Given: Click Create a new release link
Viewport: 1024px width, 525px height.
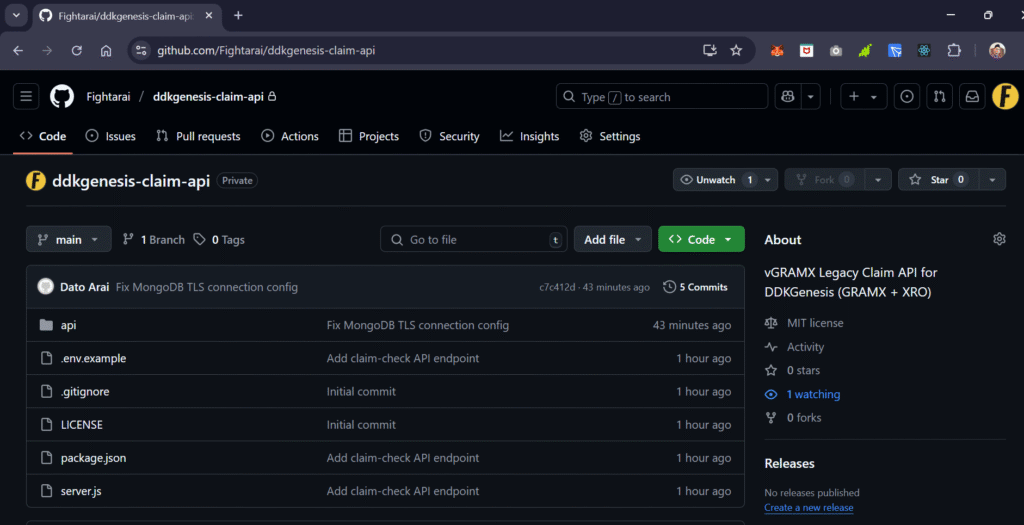Looking at the screenshot, I should point(808,507).
